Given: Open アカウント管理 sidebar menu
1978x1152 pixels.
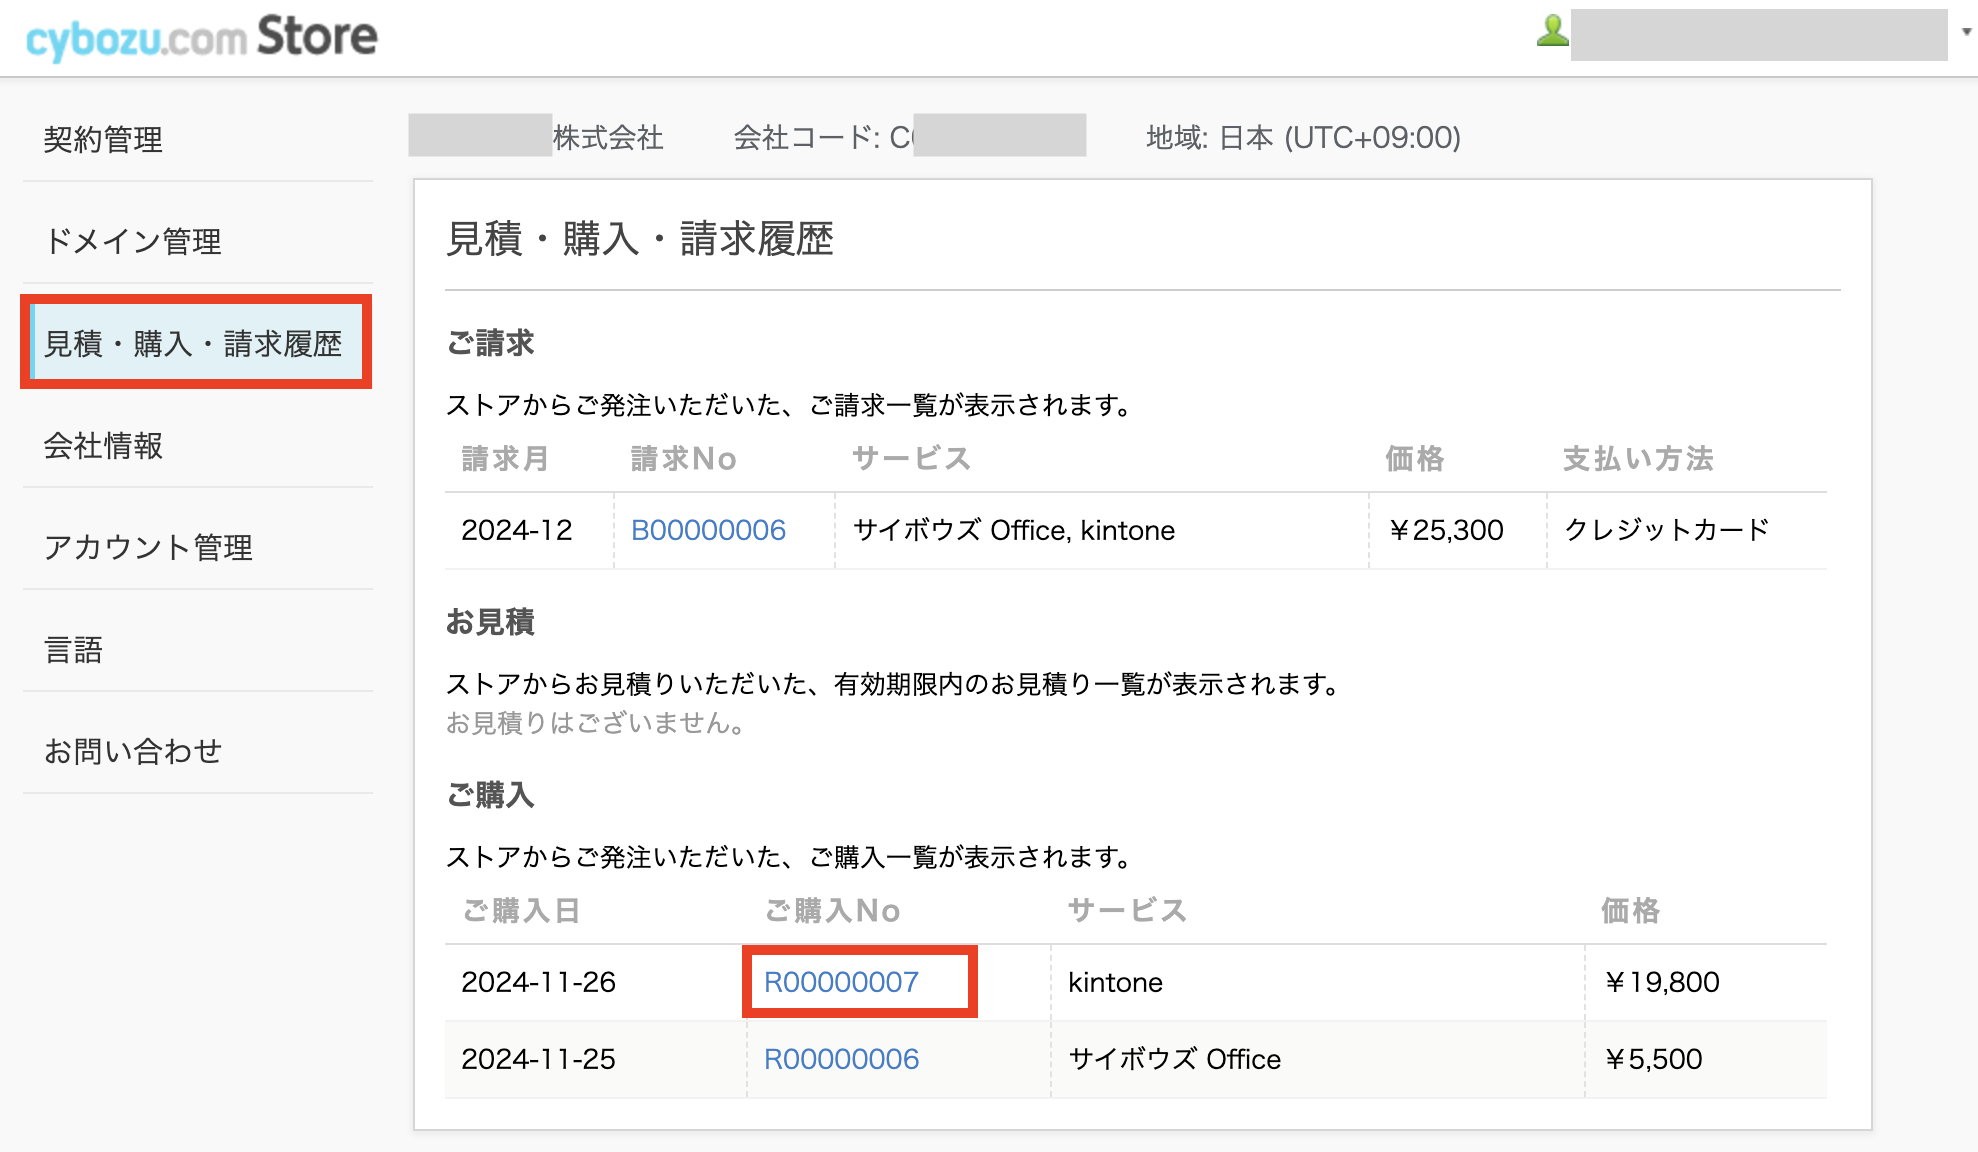Looking at the screenshot, I should (x=148, y=547).
